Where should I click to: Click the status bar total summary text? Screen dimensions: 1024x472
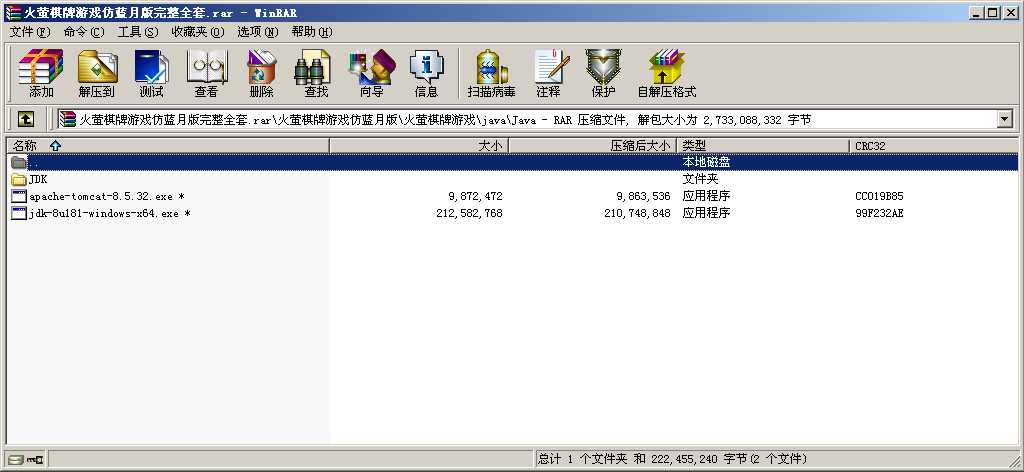(673, 460)
